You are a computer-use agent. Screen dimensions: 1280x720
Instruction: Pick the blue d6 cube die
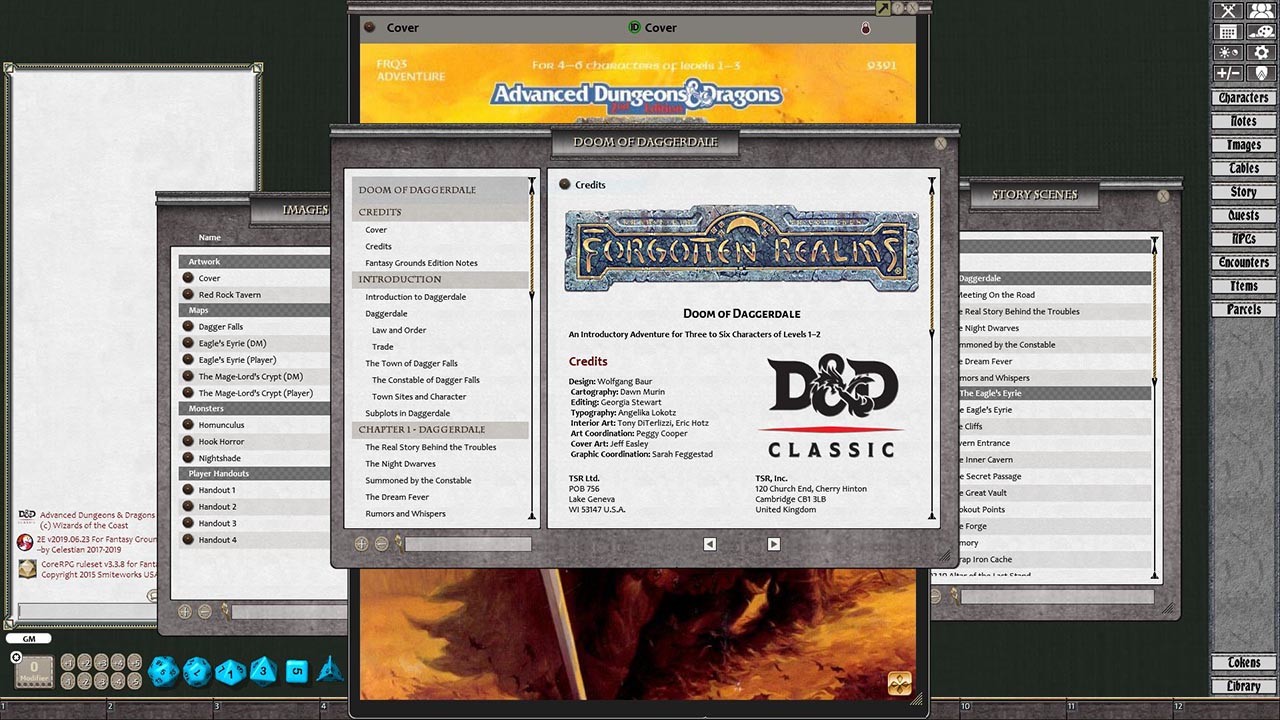(x=297, y=671)
